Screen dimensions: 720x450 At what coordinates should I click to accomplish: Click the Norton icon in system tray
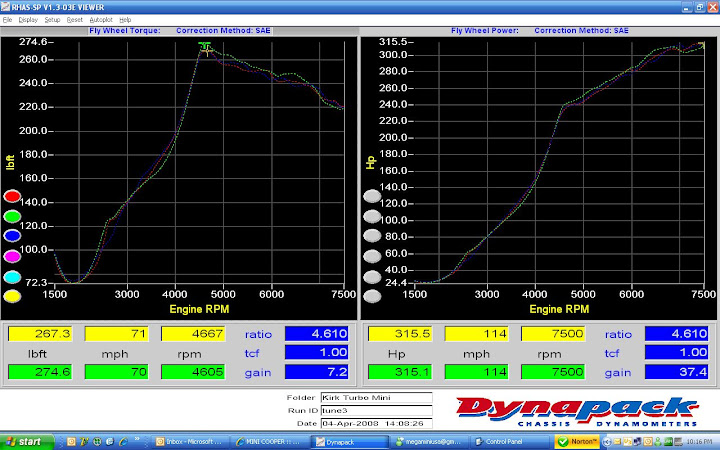(x=577, y=442)
